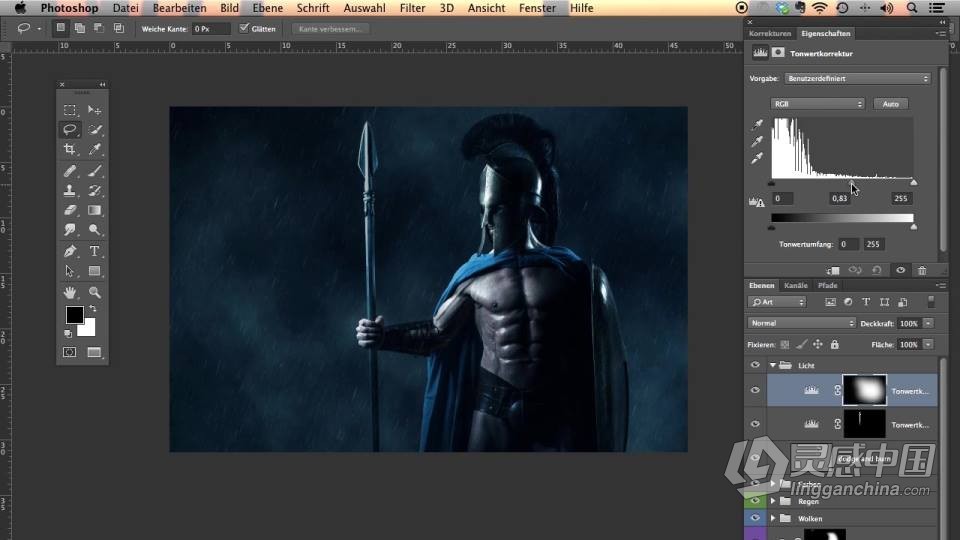Image resolution: width=960 pixels, height=540 pixels.
Task: Switch to the Kanäle tab
Action: coord(795,285)
